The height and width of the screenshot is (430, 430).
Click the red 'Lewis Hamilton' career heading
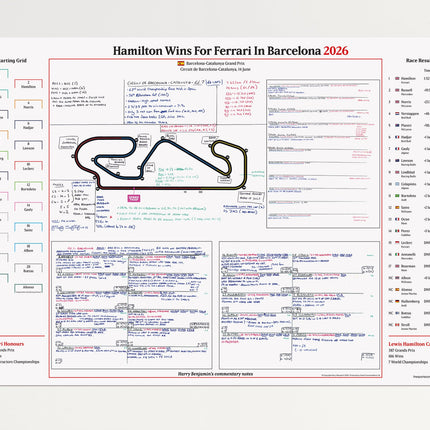[409, 344]
